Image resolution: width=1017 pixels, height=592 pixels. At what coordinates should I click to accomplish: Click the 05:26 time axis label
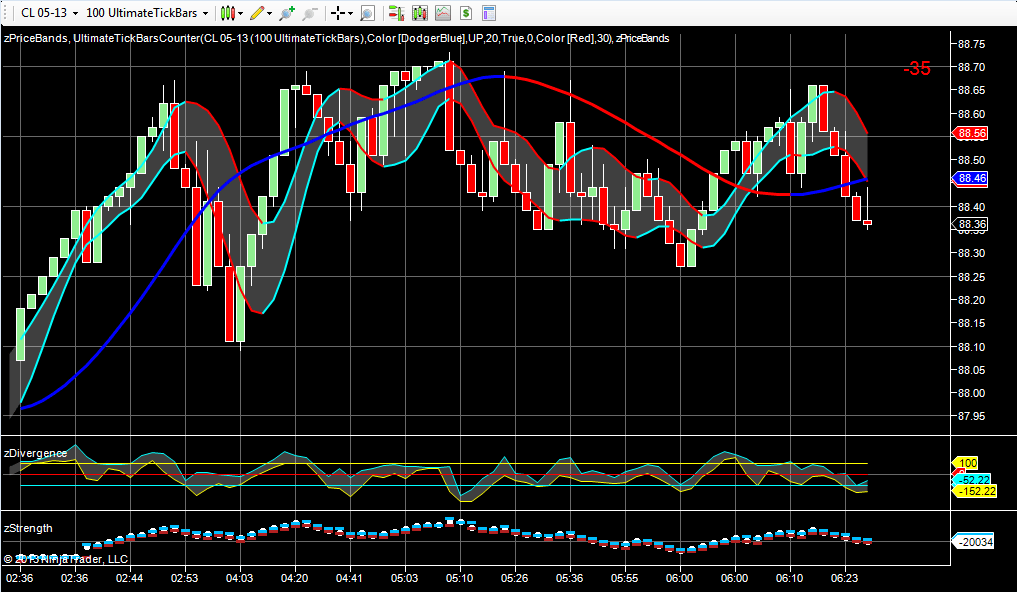[514, 578]
